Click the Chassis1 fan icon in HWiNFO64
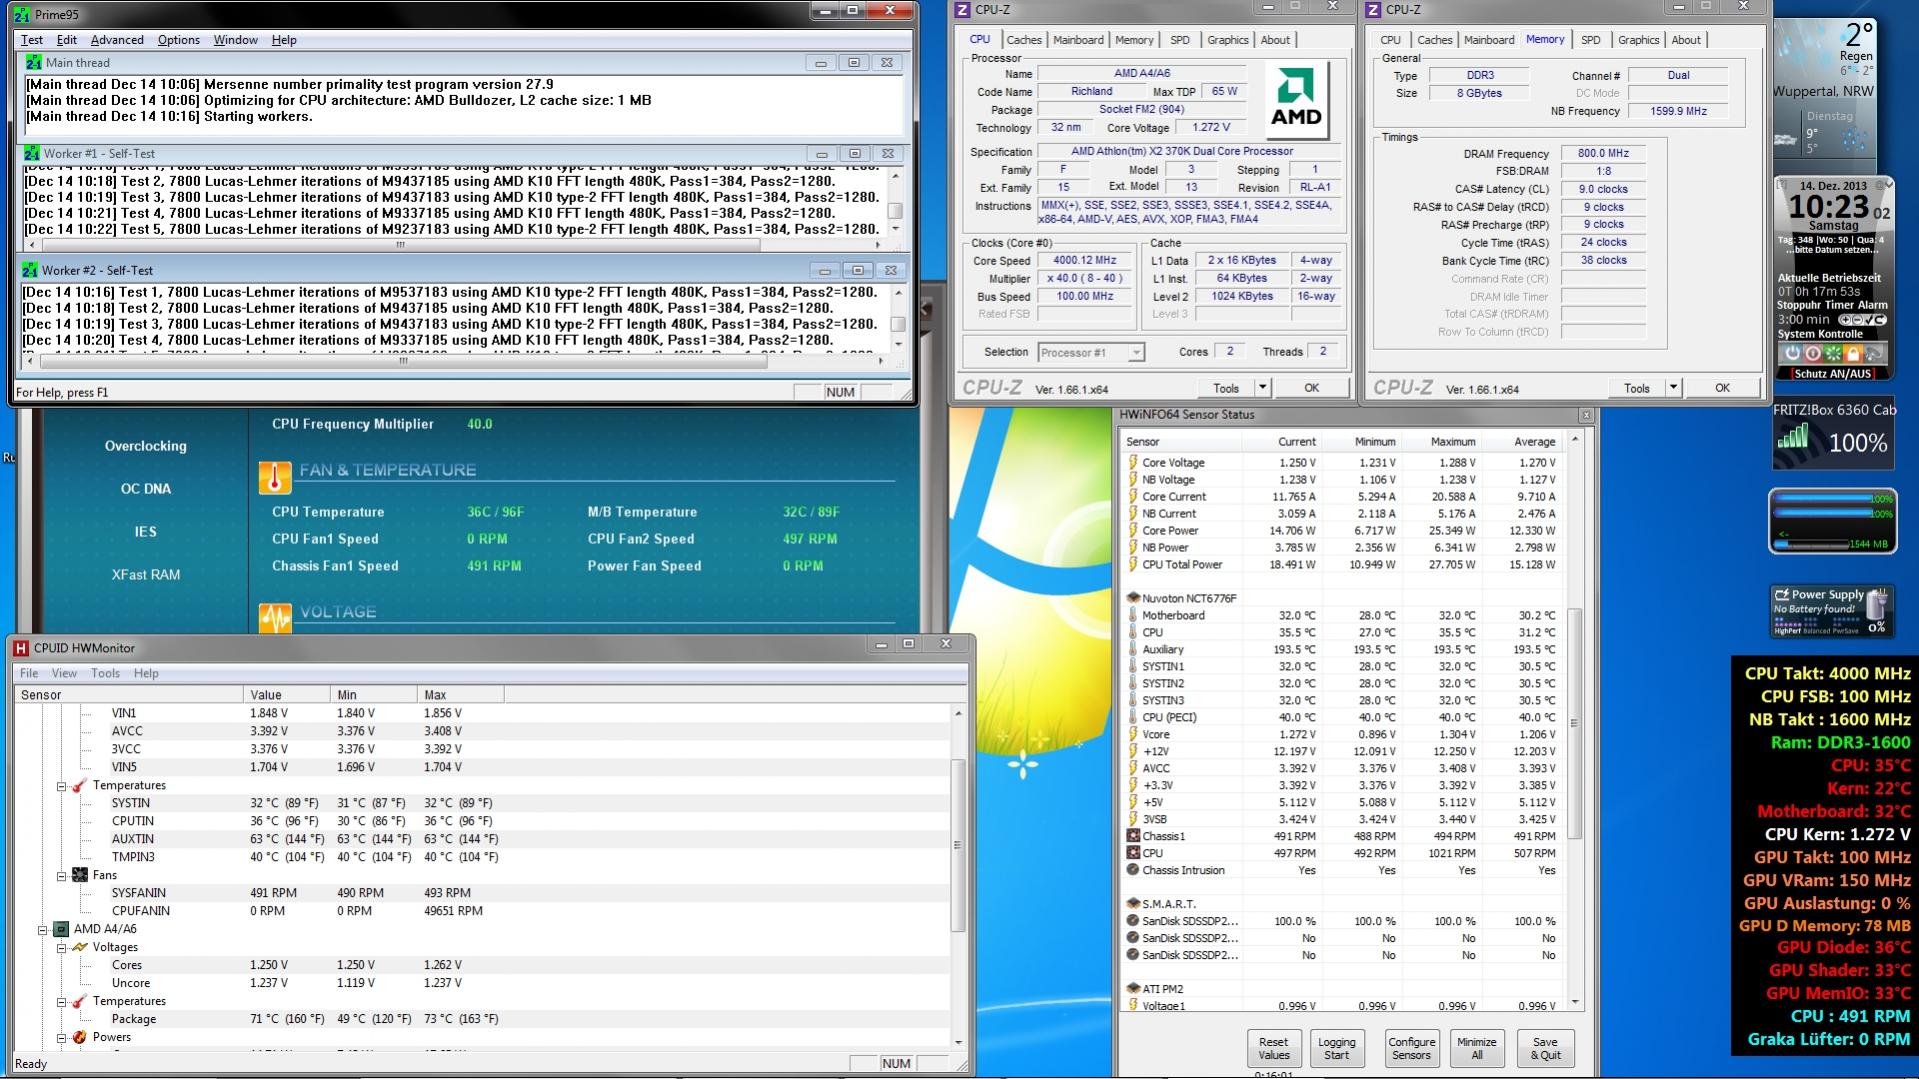 pos(1133,836)
